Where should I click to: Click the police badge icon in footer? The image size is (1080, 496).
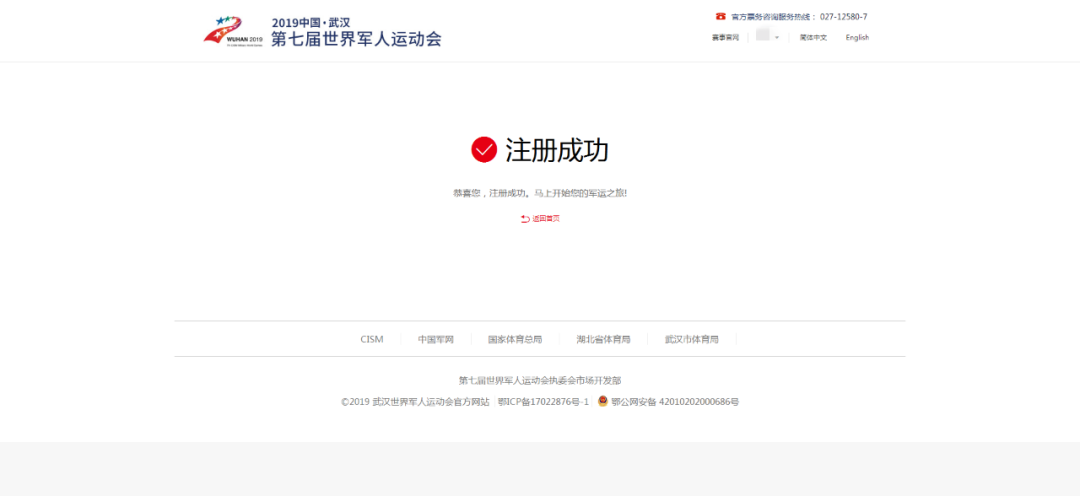tap(603, 401)
